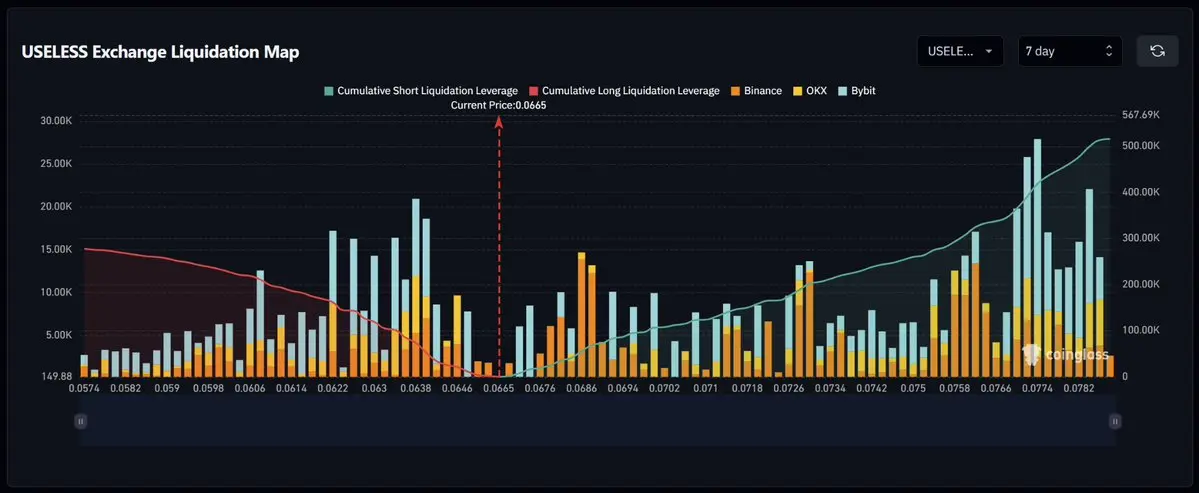Click x-axis label 0.0646
The image size is (1199, 493).
point(457,388)
